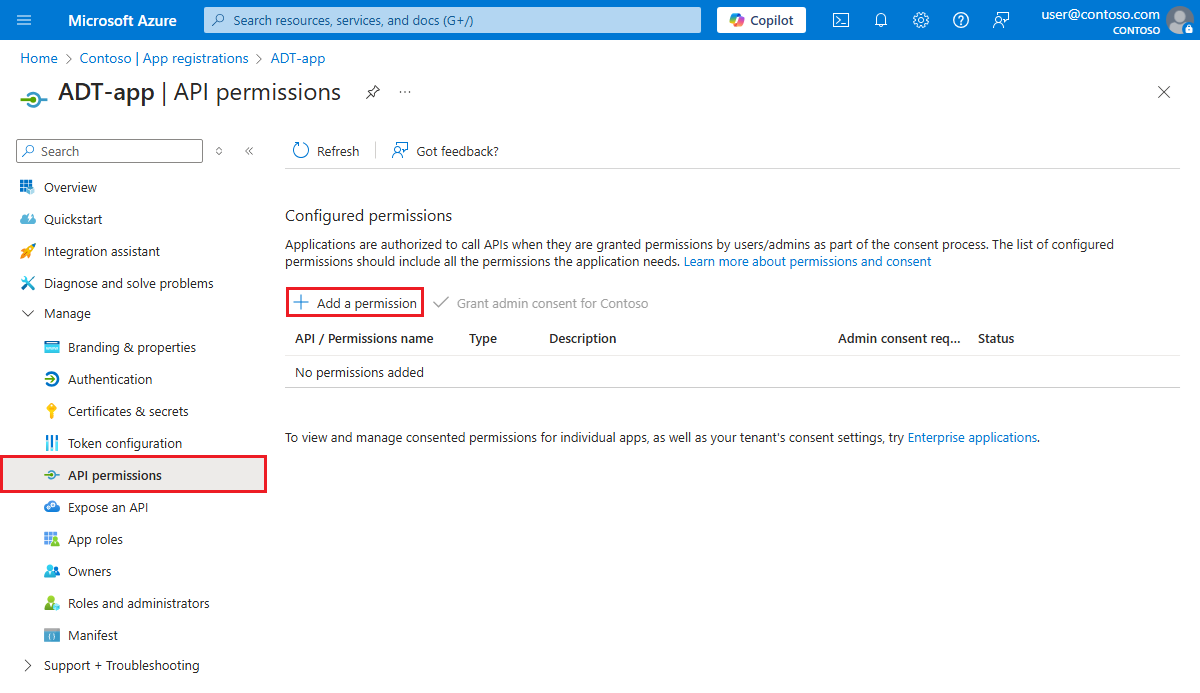Go to Certificates & secrets
The image size is (1200, 693).
(x=128, y=412)
